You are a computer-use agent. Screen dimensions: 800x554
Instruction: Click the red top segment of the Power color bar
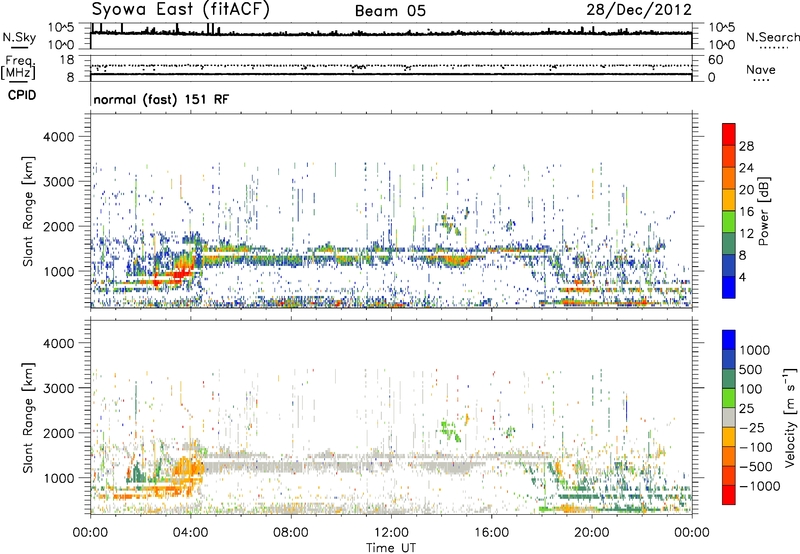coord(729,134)
